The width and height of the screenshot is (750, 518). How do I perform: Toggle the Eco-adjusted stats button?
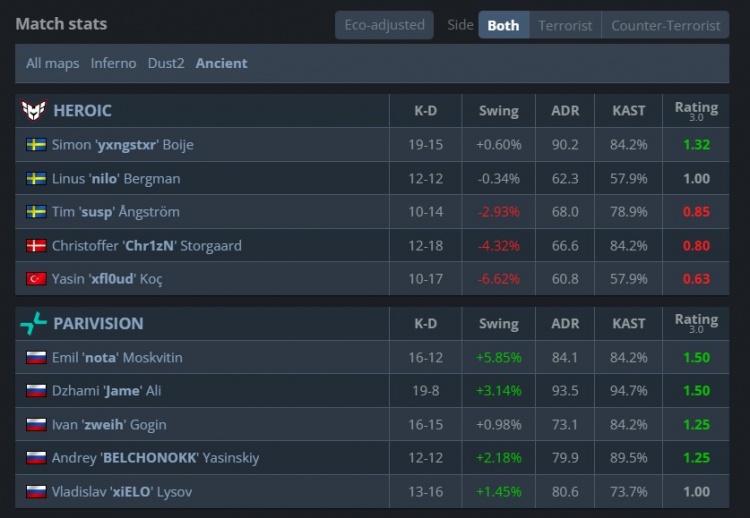pyautogui.click(x=384, y=25)
